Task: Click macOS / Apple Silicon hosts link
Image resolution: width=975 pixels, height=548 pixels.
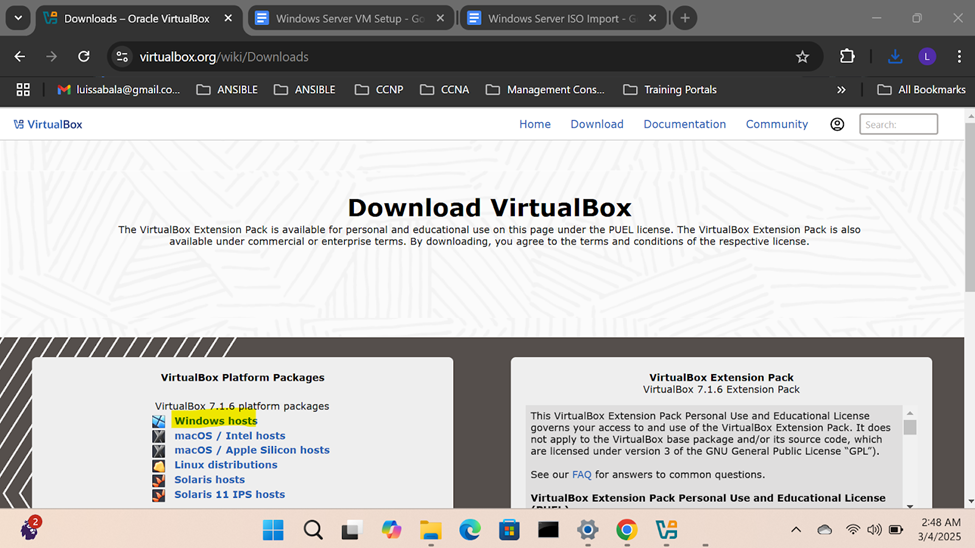Action: 252,450
